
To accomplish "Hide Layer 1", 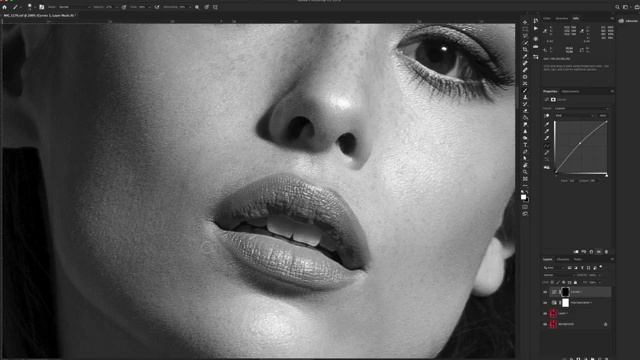I will click(x=545, y=313).
